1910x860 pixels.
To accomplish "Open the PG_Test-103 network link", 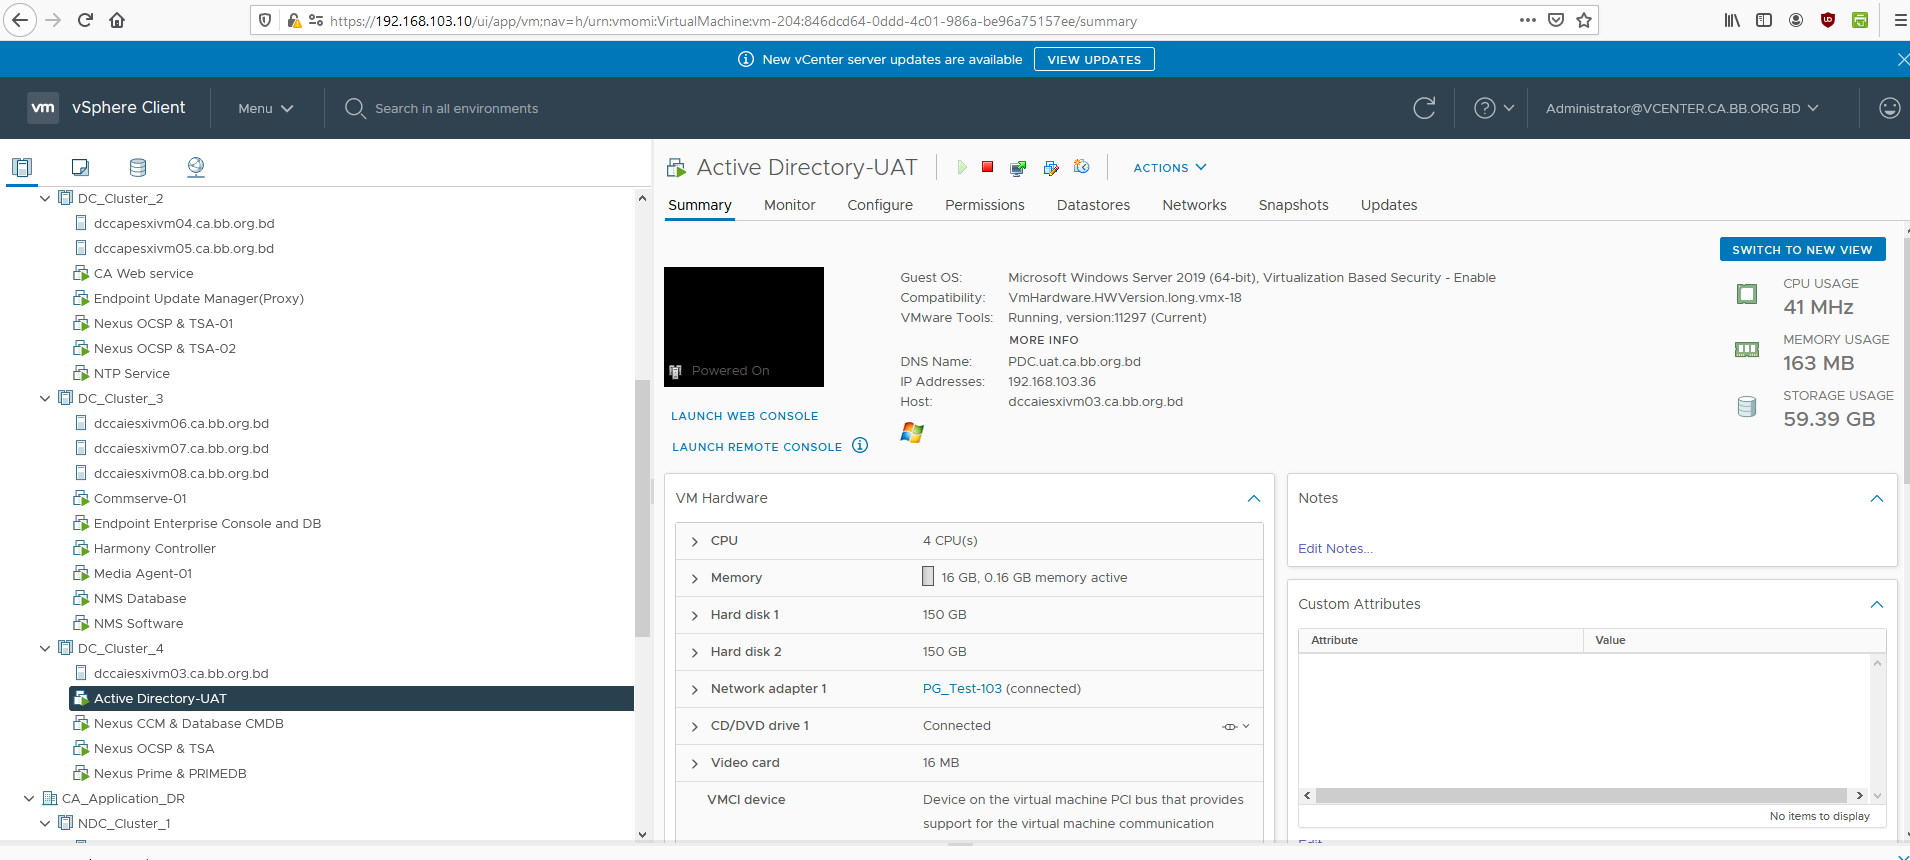I will [x=962, y=689].
